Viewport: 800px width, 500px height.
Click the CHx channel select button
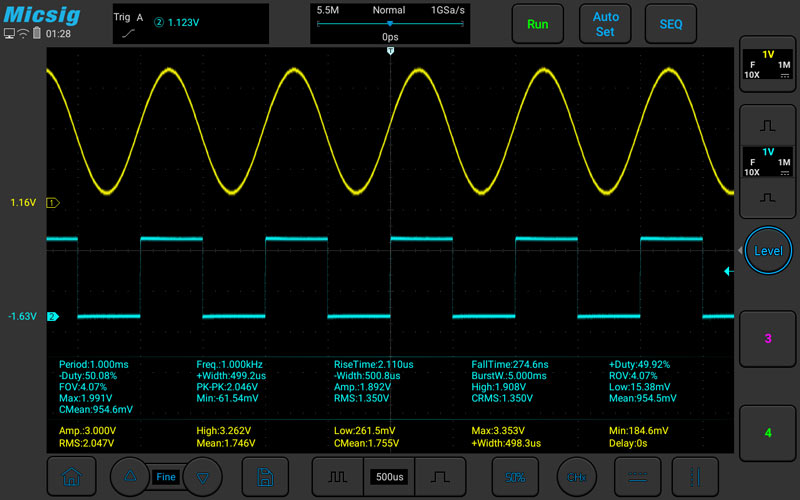pos(577,477)
